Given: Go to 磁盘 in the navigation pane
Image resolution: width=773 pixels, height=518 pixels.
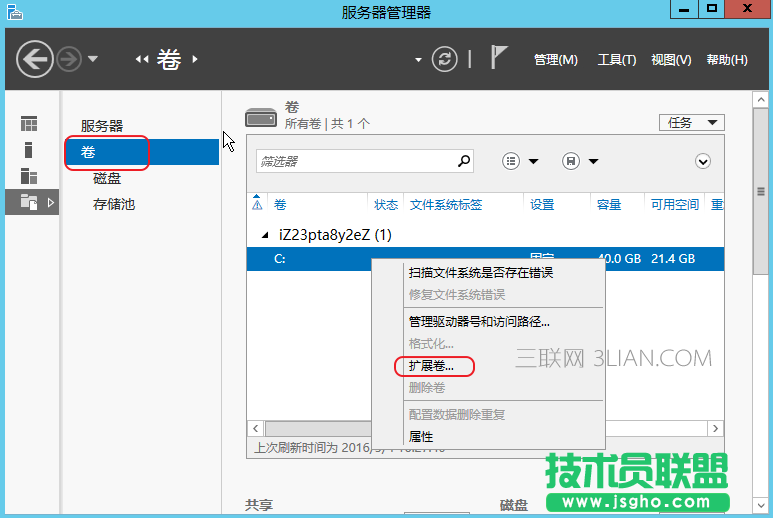Looking at the screenshot, I should (x=107, y=178).
